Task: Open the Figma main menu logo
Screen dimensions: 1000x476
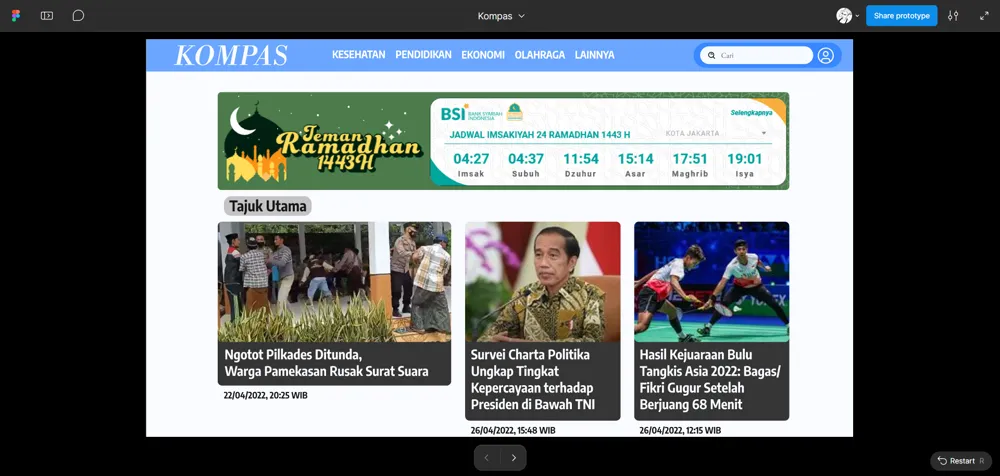Action: click(16, 16)
